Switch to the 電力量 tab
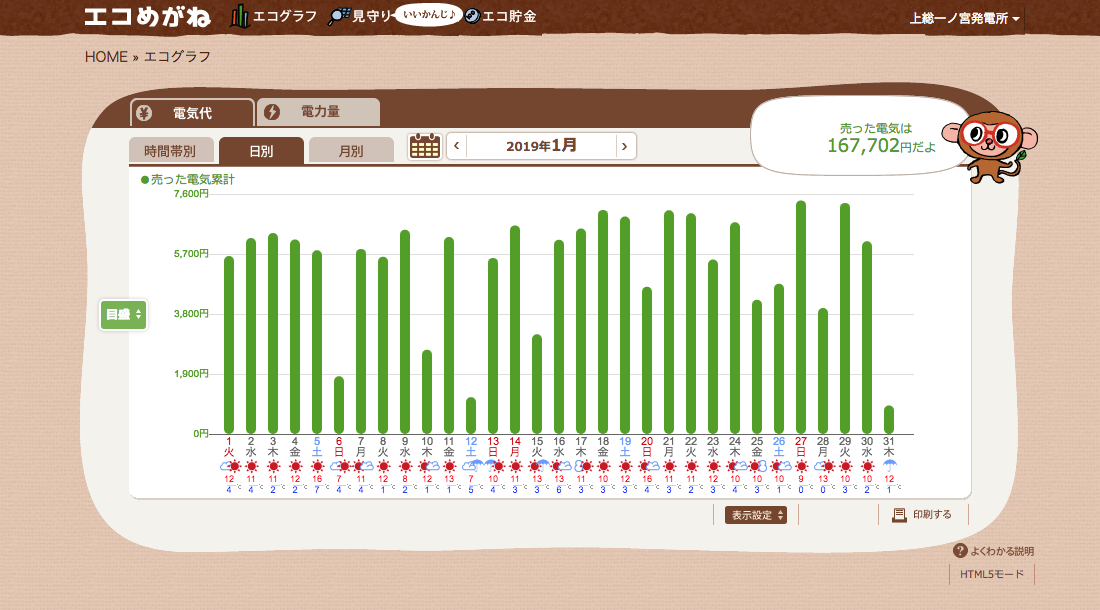This screenshot has width=1100, height=610. 319,111
